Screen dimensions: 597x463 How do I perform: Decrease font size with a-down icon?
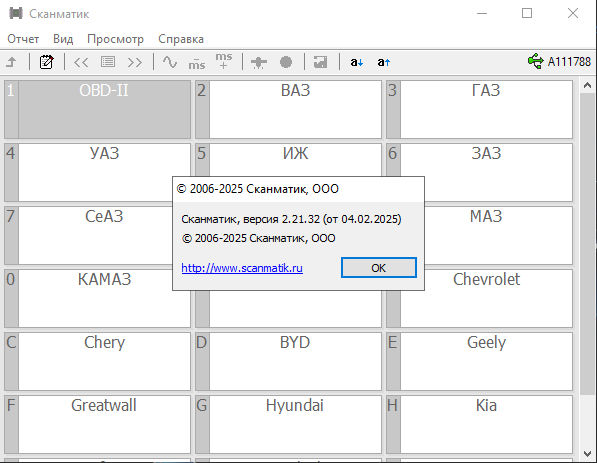(x=357, y=62)
